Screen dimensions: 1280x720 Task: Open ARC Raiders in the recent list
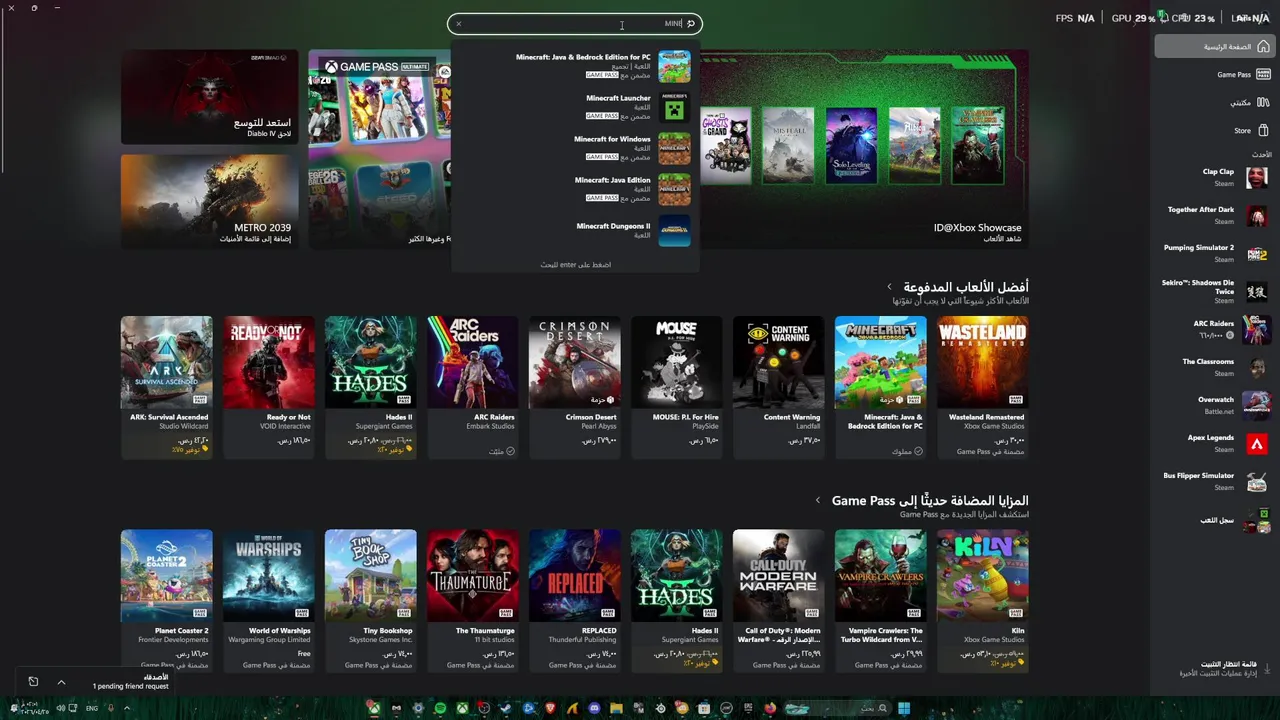point(1213,329)
